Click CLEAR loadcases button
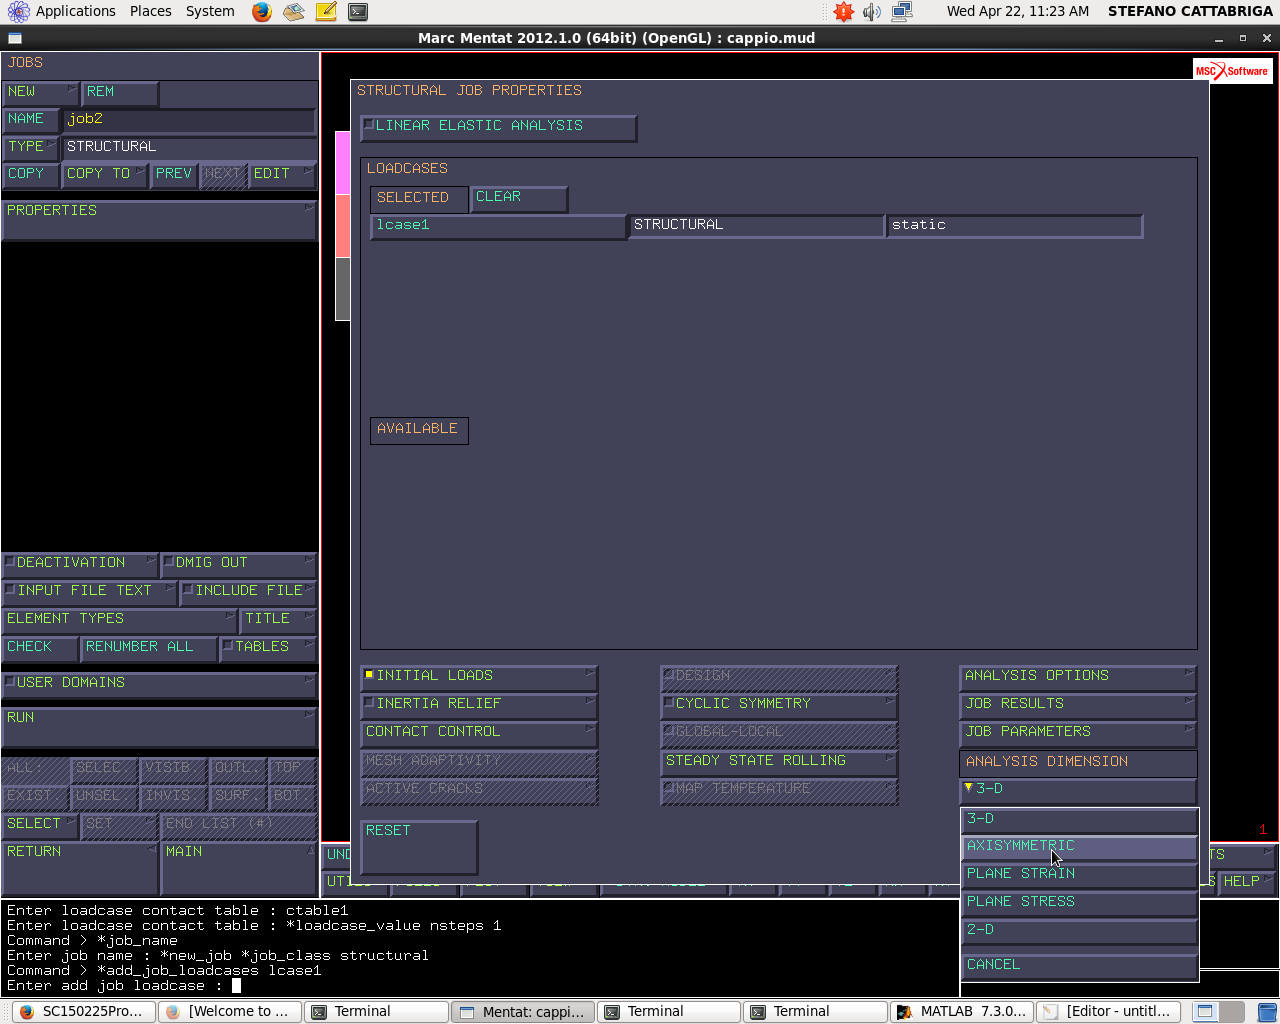 (x=519, y=198)
